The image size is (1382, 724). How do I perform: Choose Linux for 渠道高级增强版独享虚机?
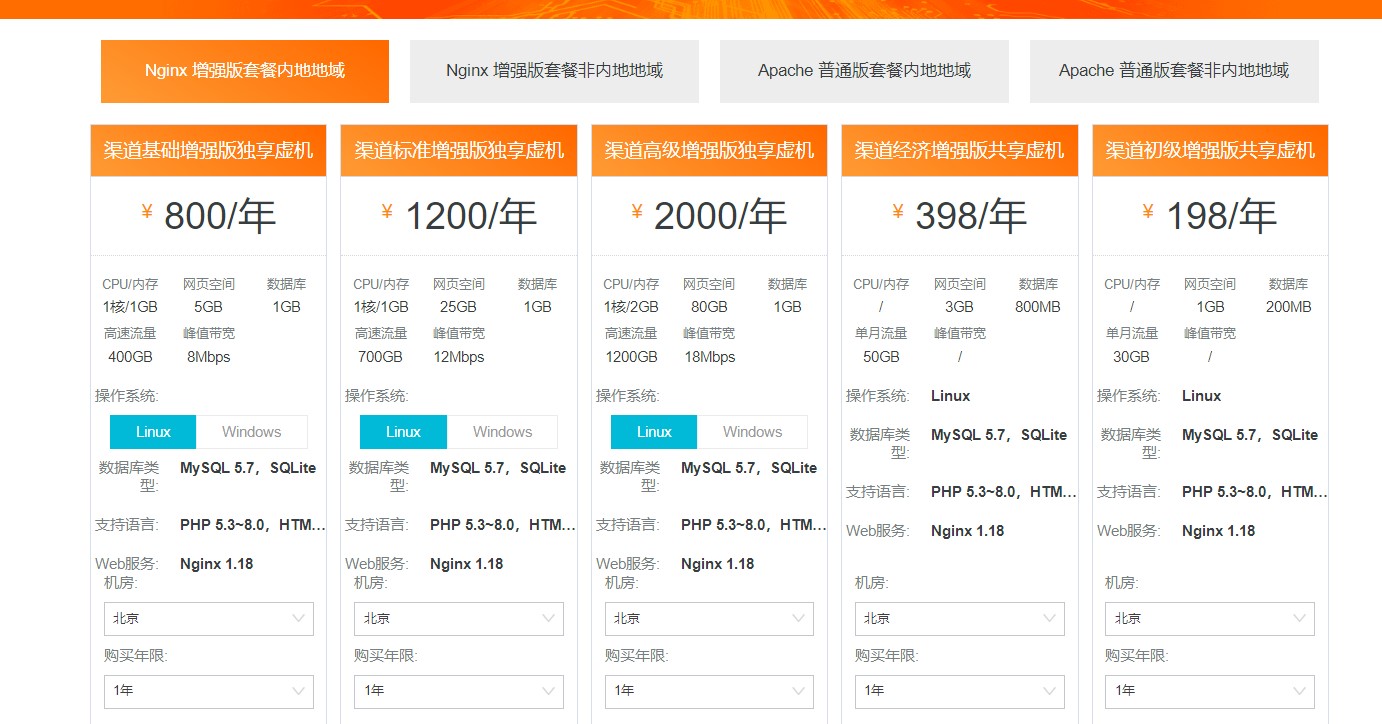coord(654,432)
